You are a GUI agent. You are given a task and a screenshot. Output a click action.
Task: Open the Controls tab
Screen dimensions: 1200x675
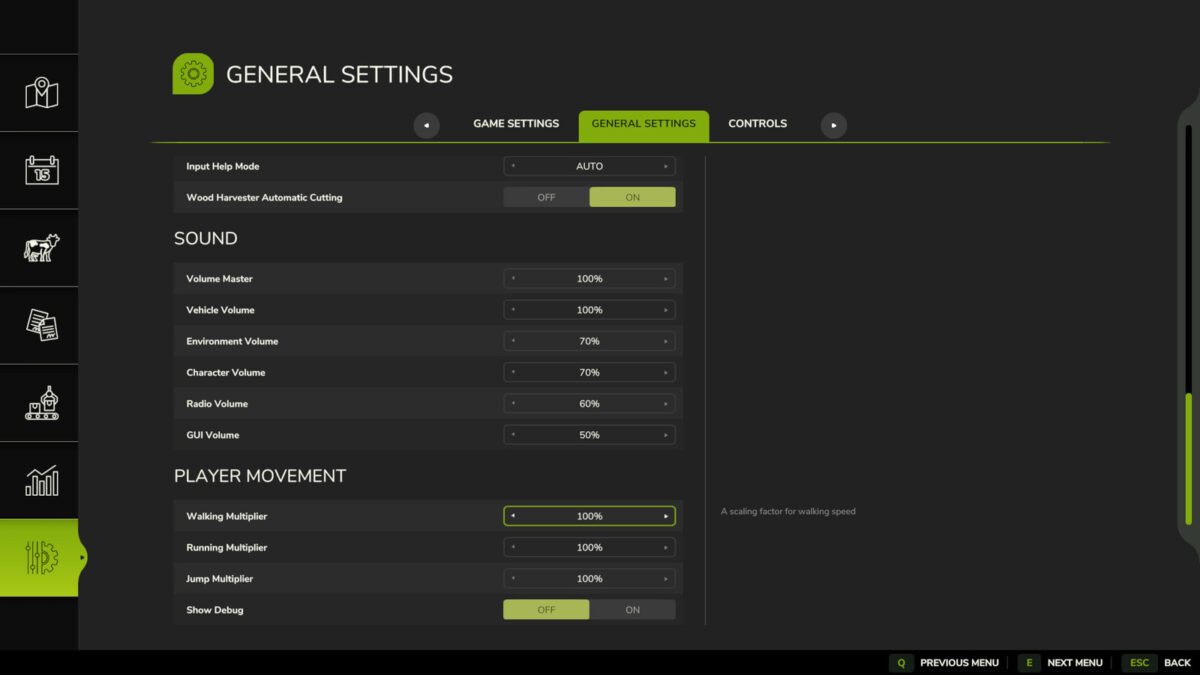[x=757, y=123]
